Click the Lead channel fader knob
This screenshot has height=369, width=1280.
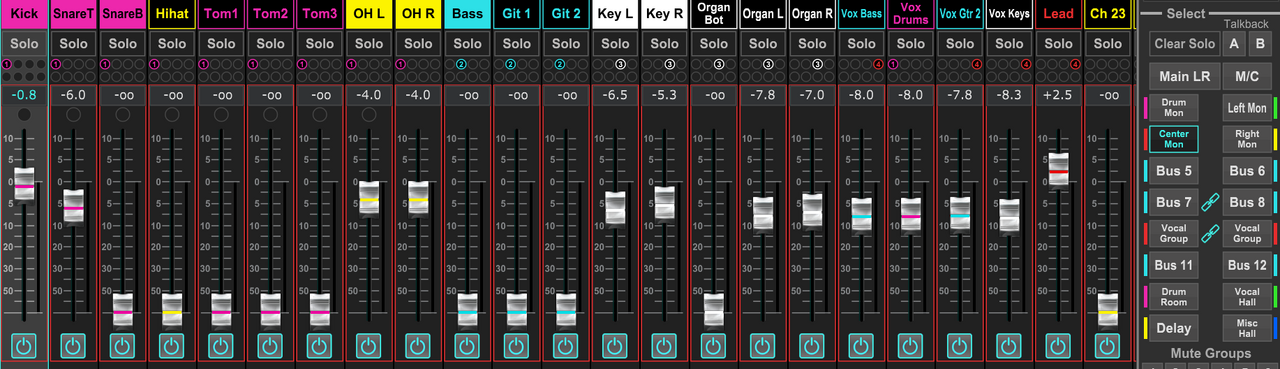(x=1059, y=170)
